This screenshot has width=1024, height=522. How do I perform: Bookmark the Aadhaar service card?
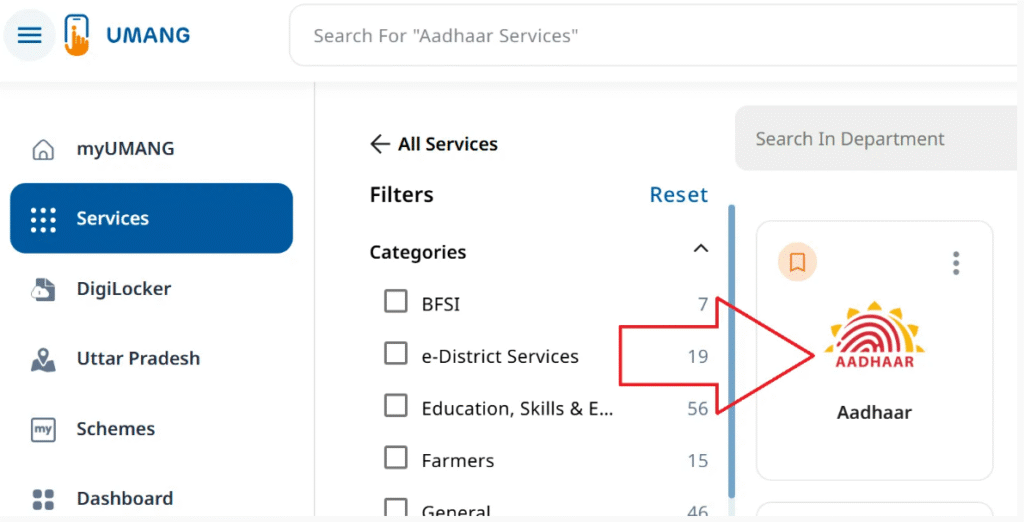point(797,262)
